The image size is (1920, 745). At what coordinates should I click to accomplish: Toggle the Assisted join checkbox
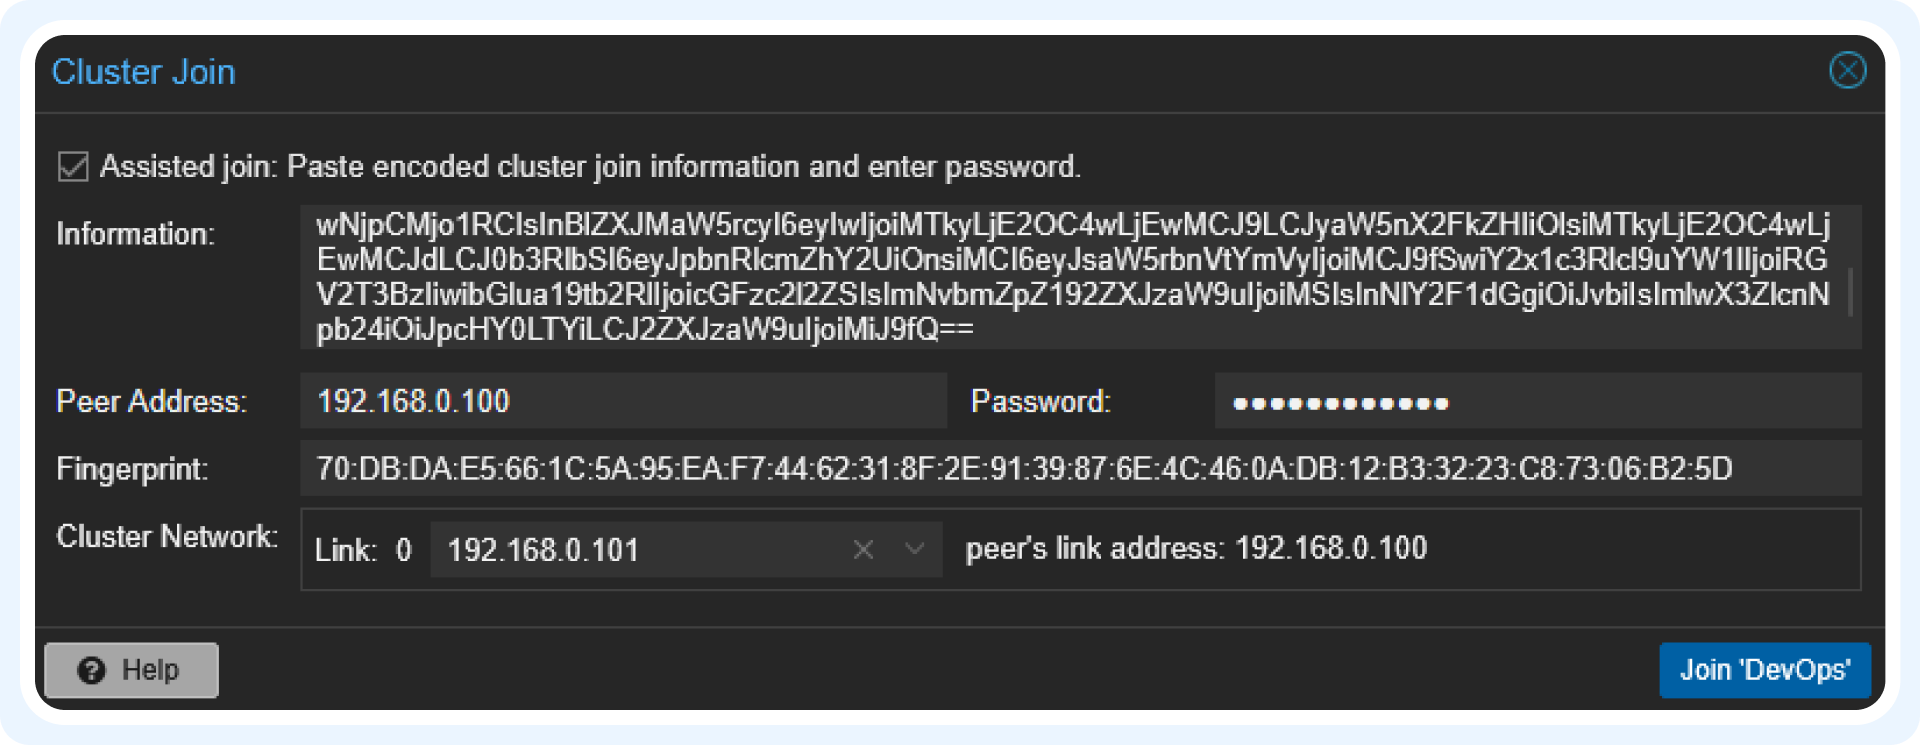(73, 166)
